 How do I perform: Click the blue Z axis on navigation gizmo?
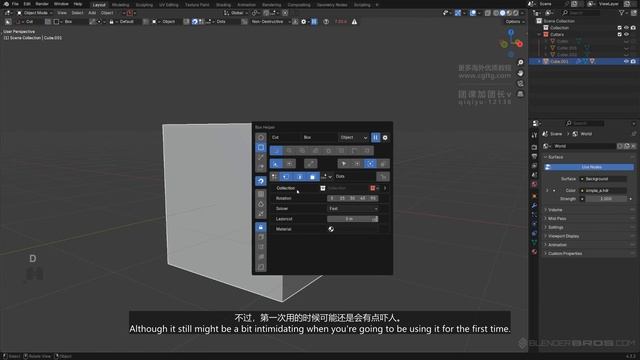point(511,32)
